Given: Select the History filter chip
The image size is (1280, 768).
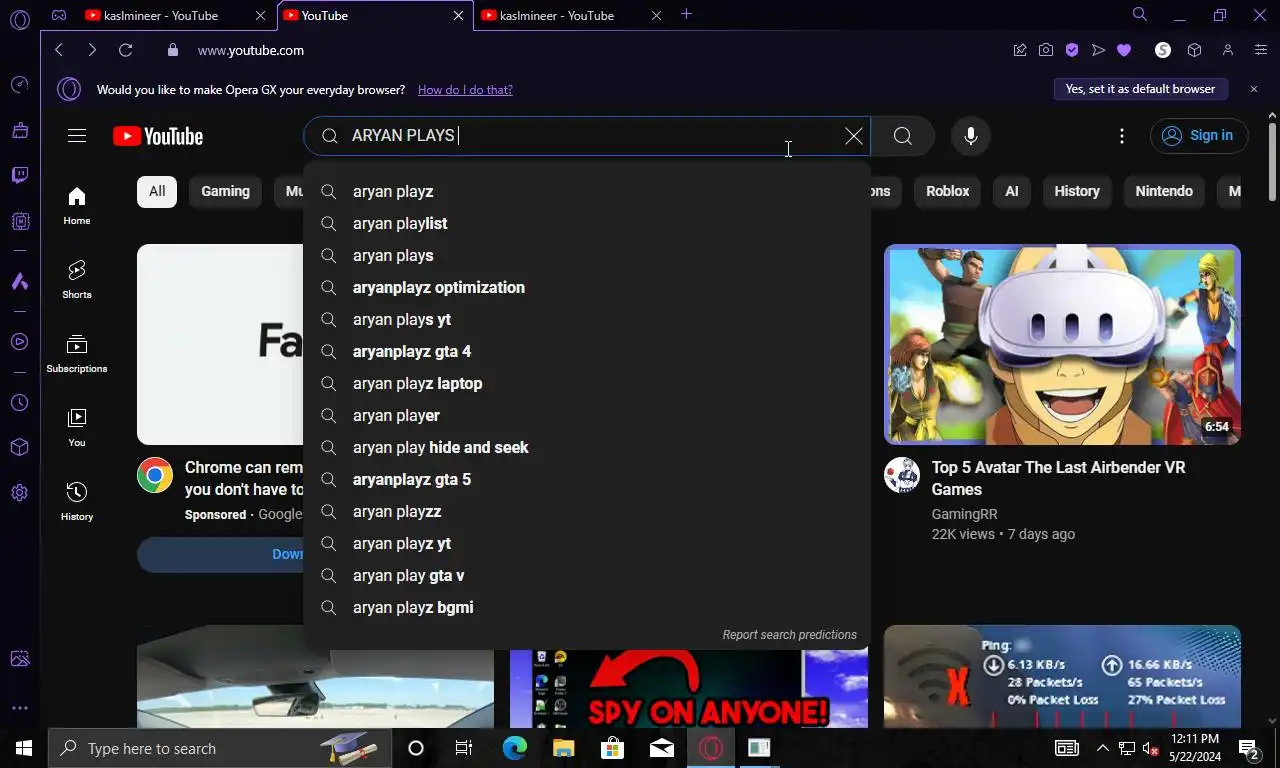Looking at the screenshot, I should point(1077,191).
